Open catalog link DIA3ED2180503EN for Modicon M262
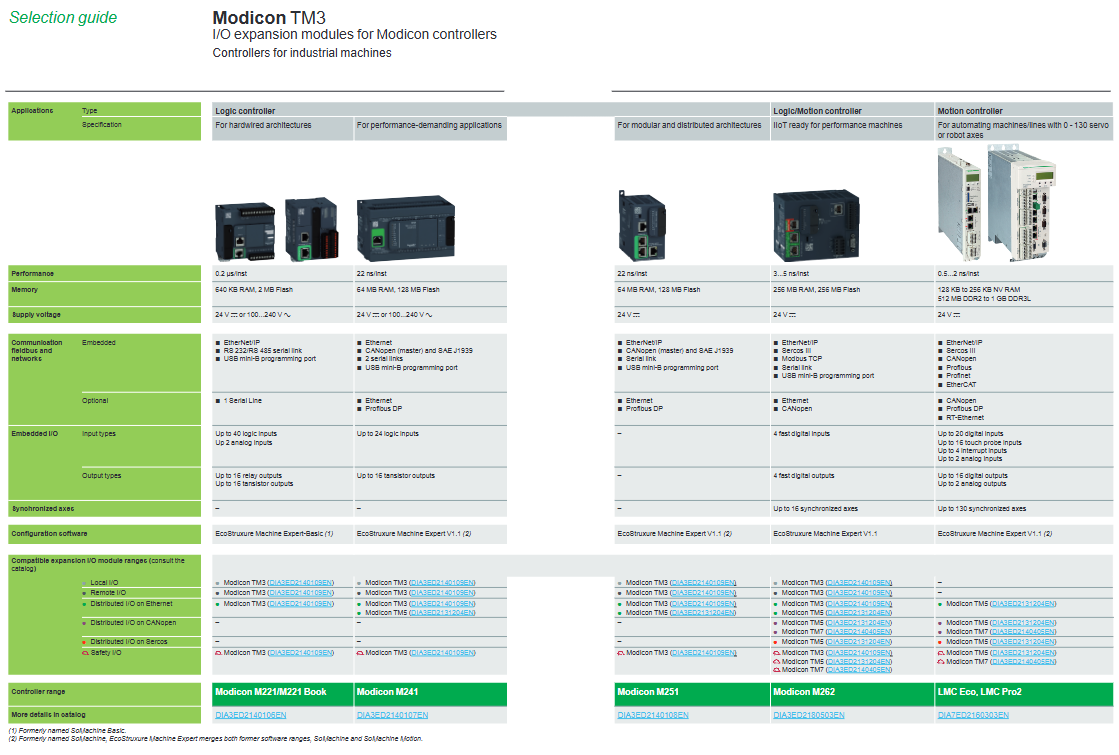 click(x=809, y=715)
